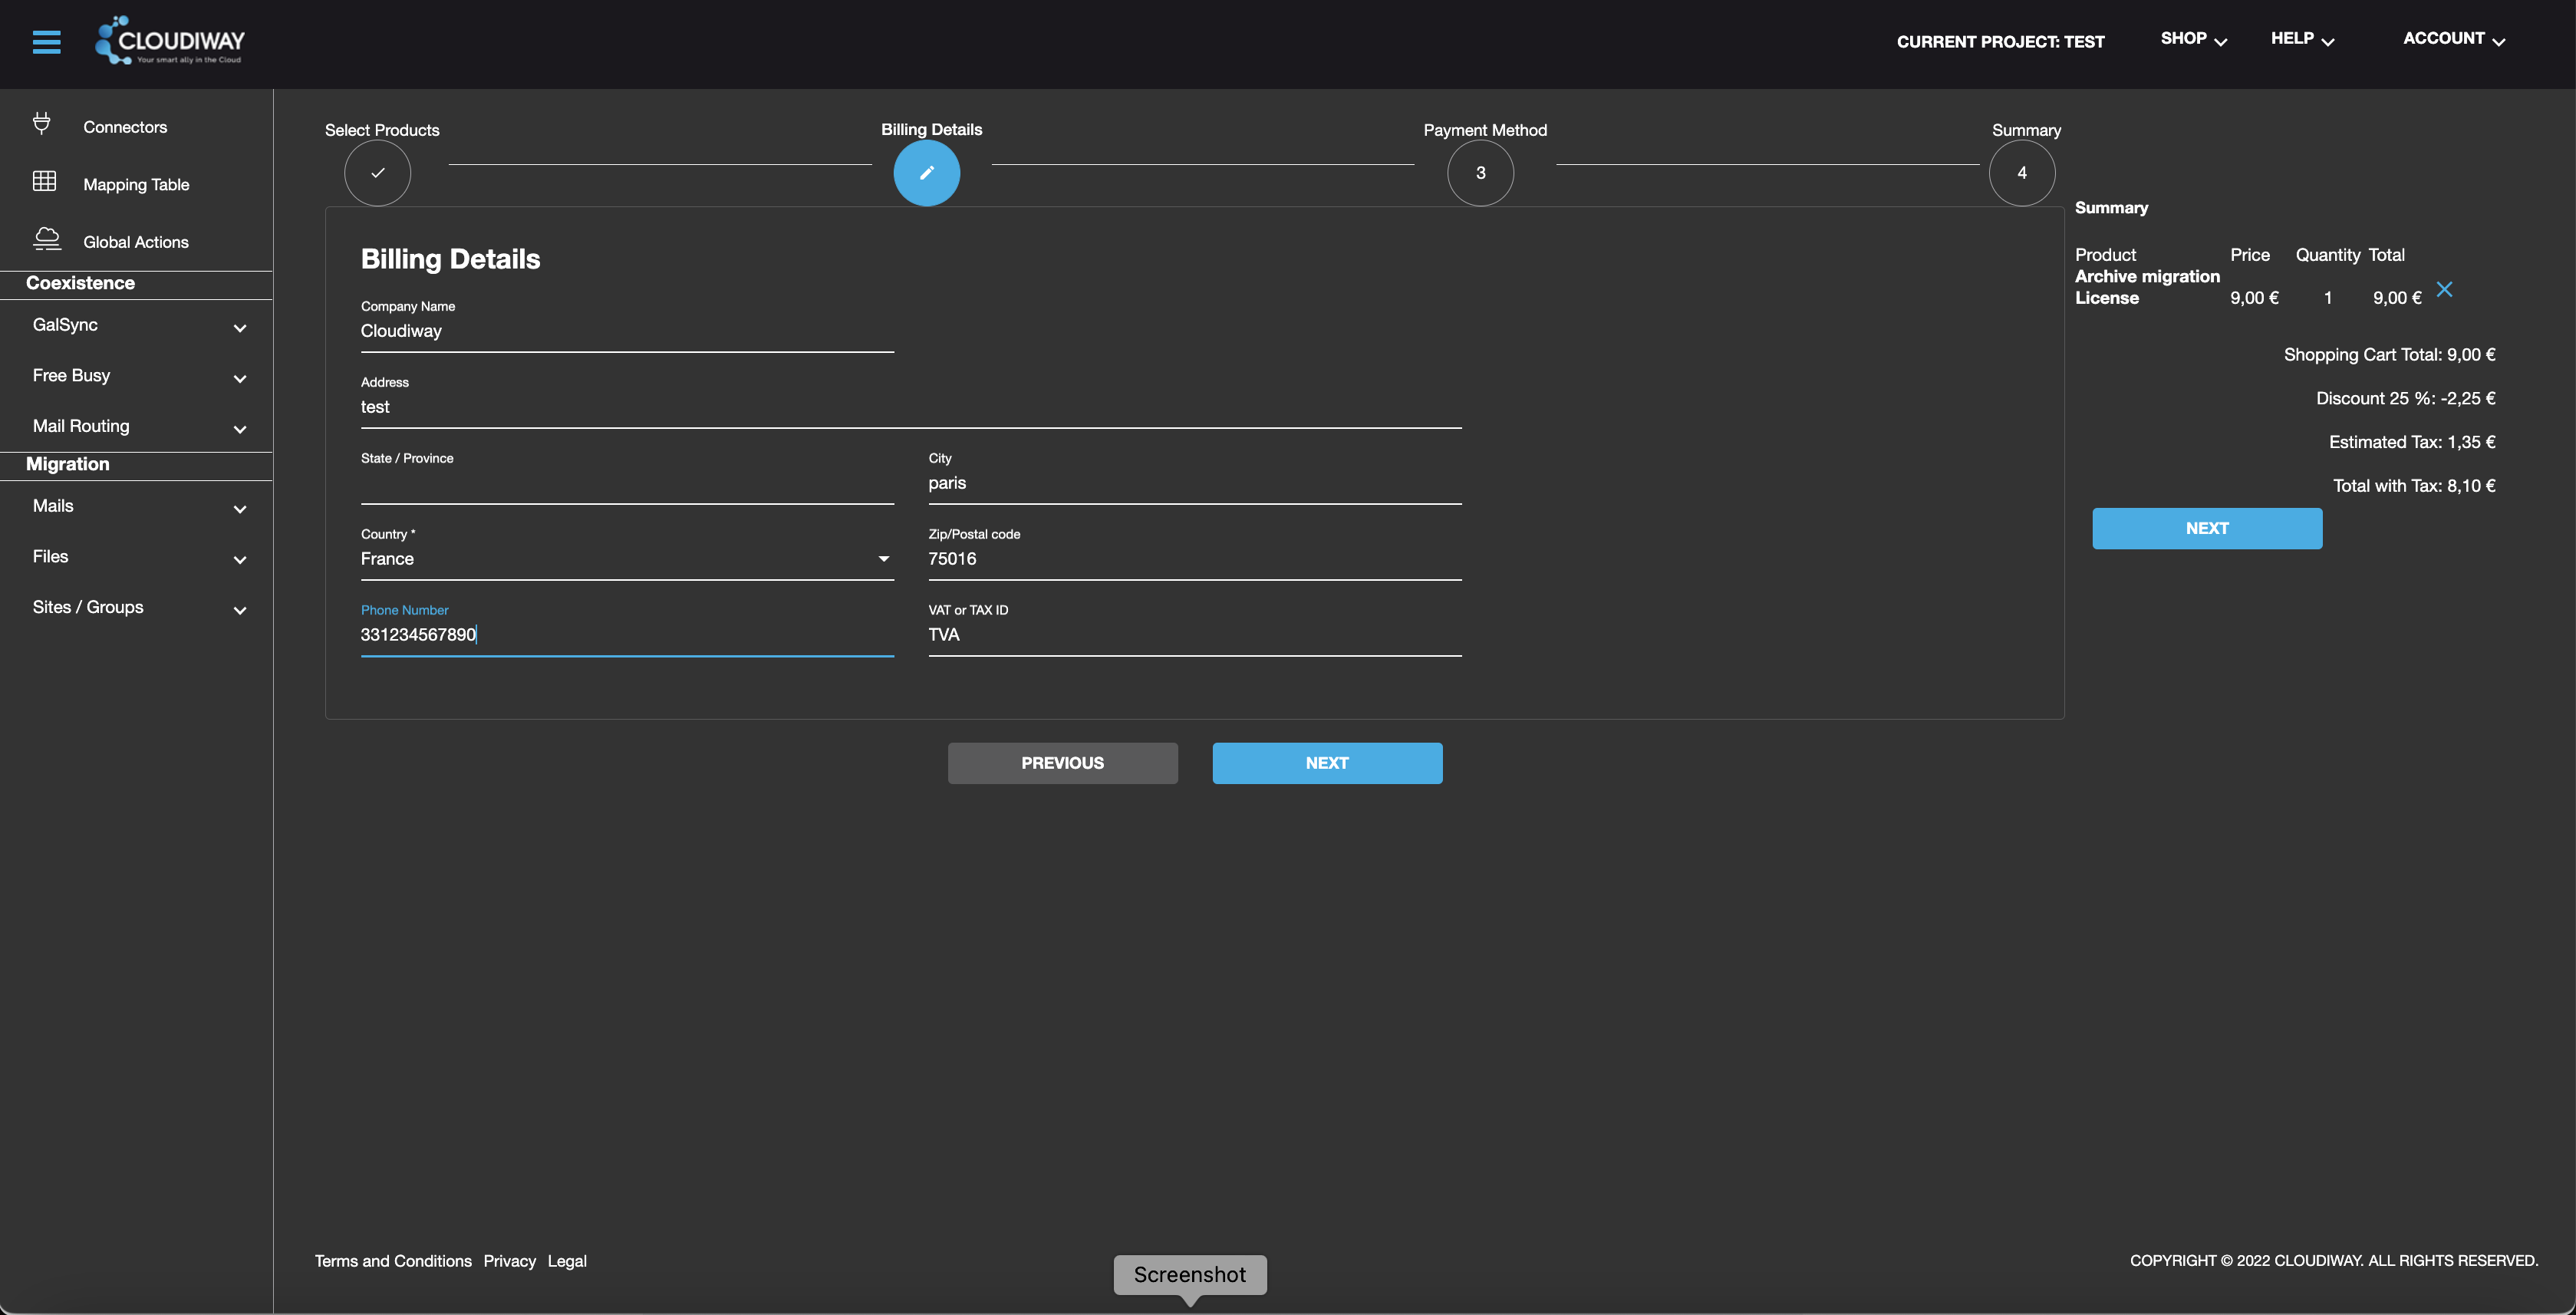
Task: Open the Country selection dropdown
Action: pos(883,558)
